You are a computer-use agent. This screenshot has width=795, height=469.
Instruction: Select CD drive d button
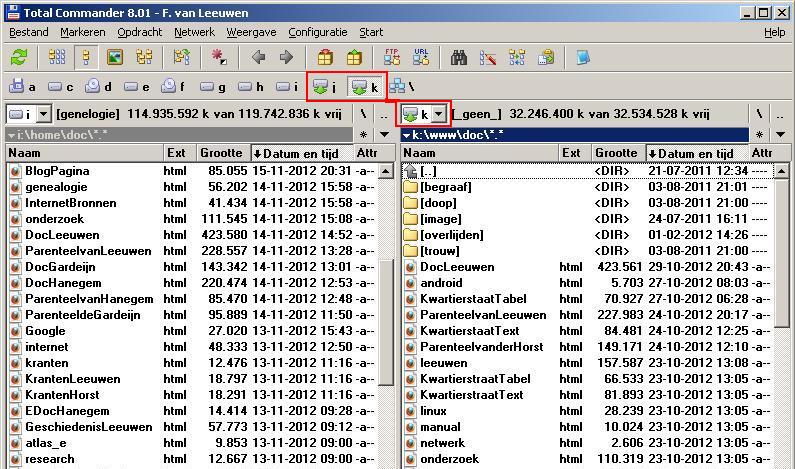pos(98,87)
